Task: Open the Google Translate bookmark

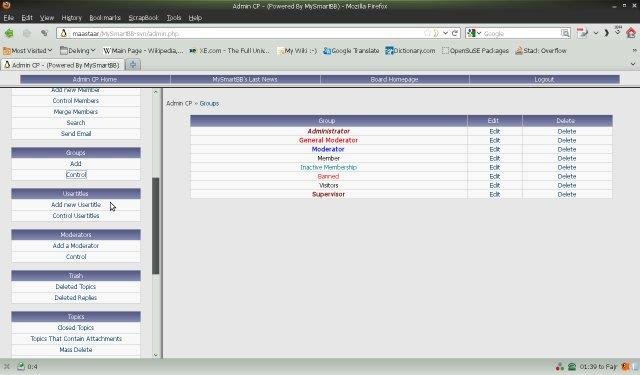Action: (x=351, y=51)
